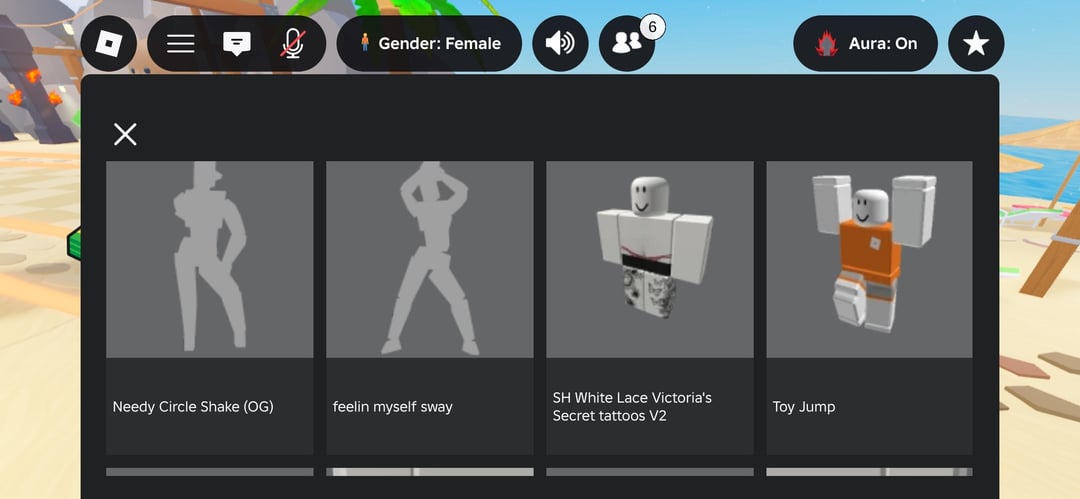Toggle the Gender: Female button
Screen dimensions: 1080x499
[430, 44]
